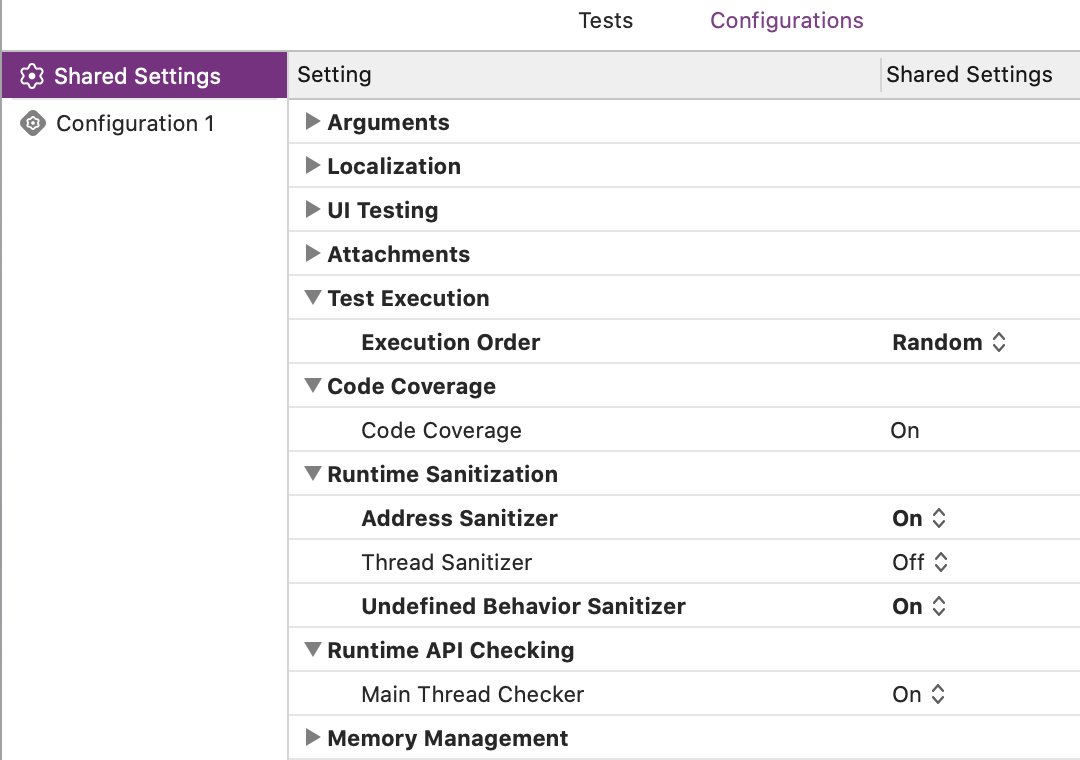Screen dimensions: 1080x760
Task: Switch to the Tests tab
Action: coord(605,20)
